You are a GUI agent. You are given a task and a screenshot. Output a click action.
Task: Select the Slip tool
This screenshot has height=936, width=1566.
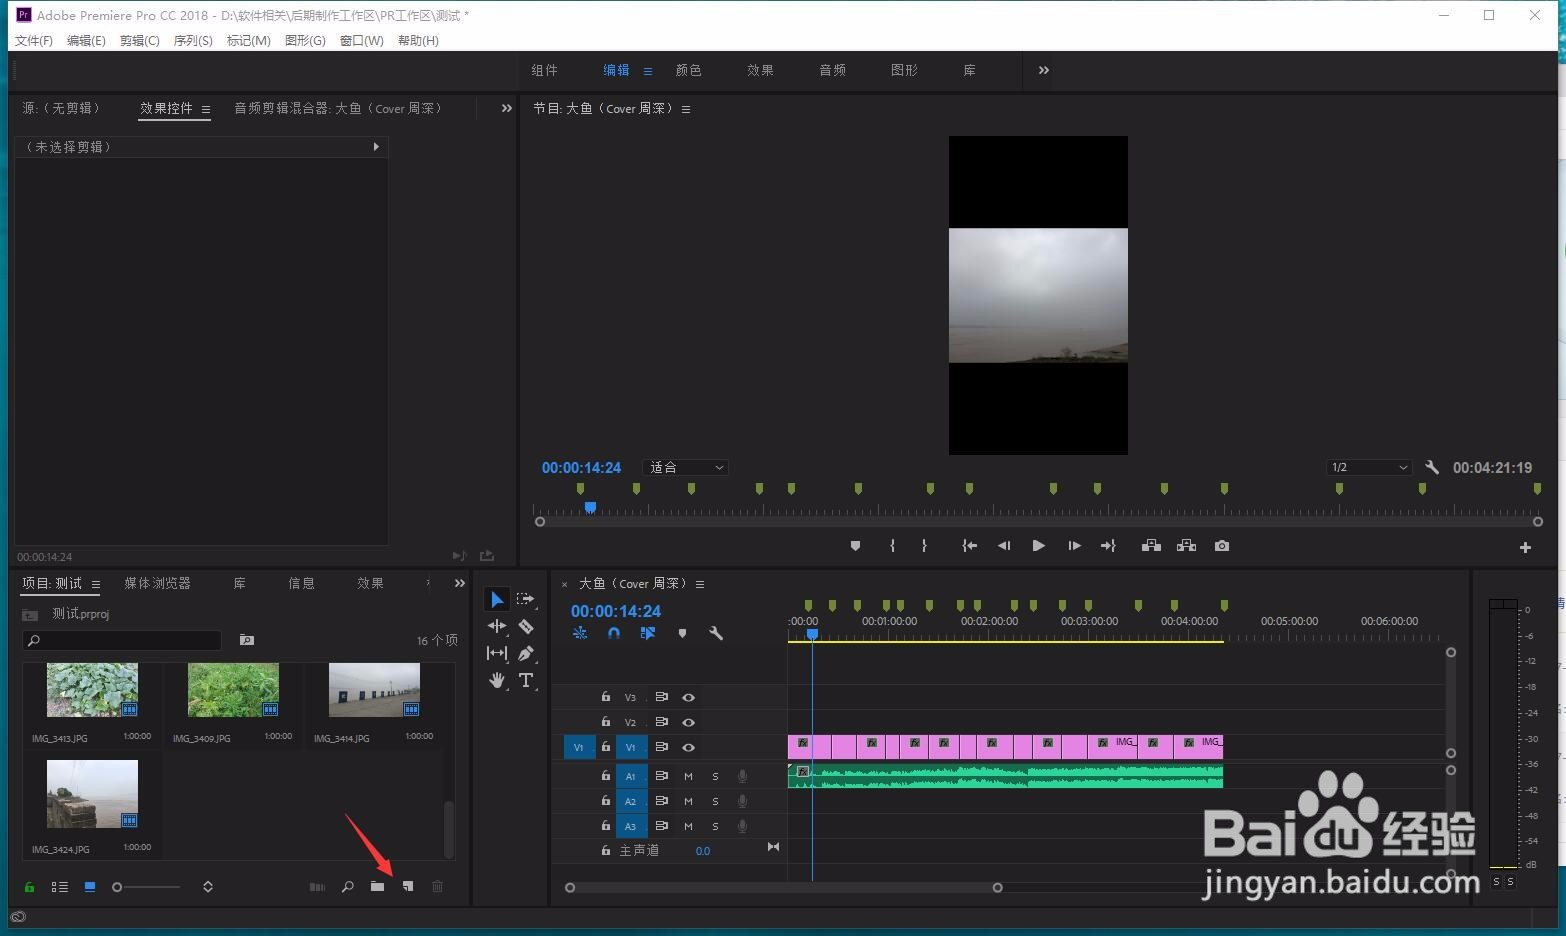tap(497, 653)
